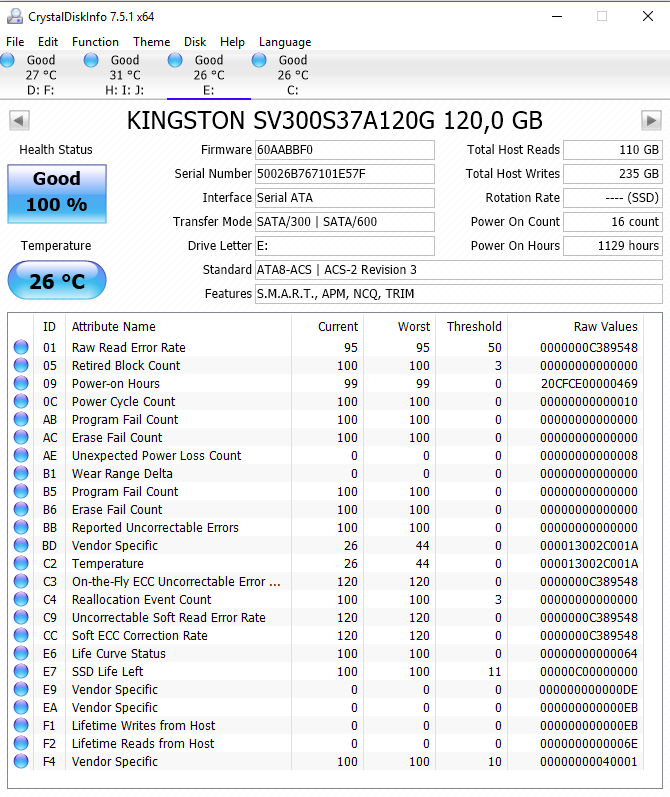The width and height of the screenshot is (670, 797).
Task: Select raw value 00000000040001
Action: coord(589,761)
